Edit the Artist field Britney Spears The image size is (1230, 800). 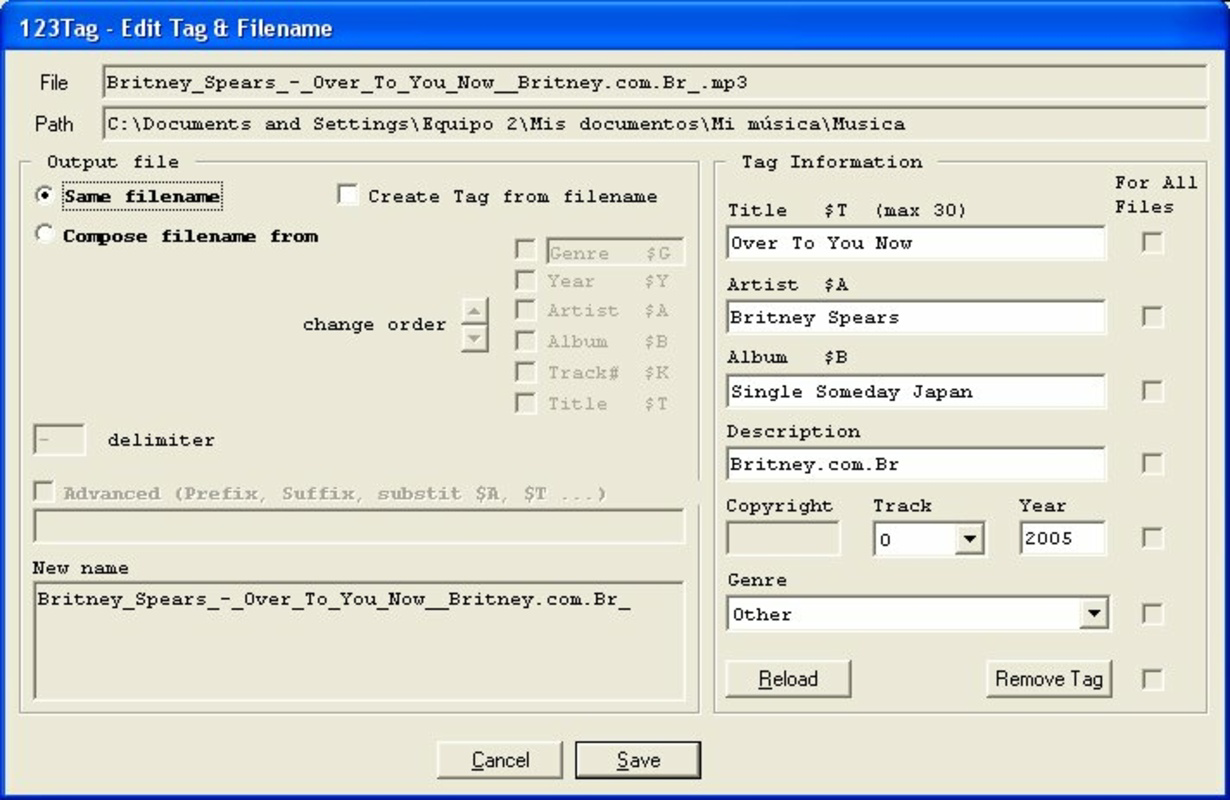(916, 317)
